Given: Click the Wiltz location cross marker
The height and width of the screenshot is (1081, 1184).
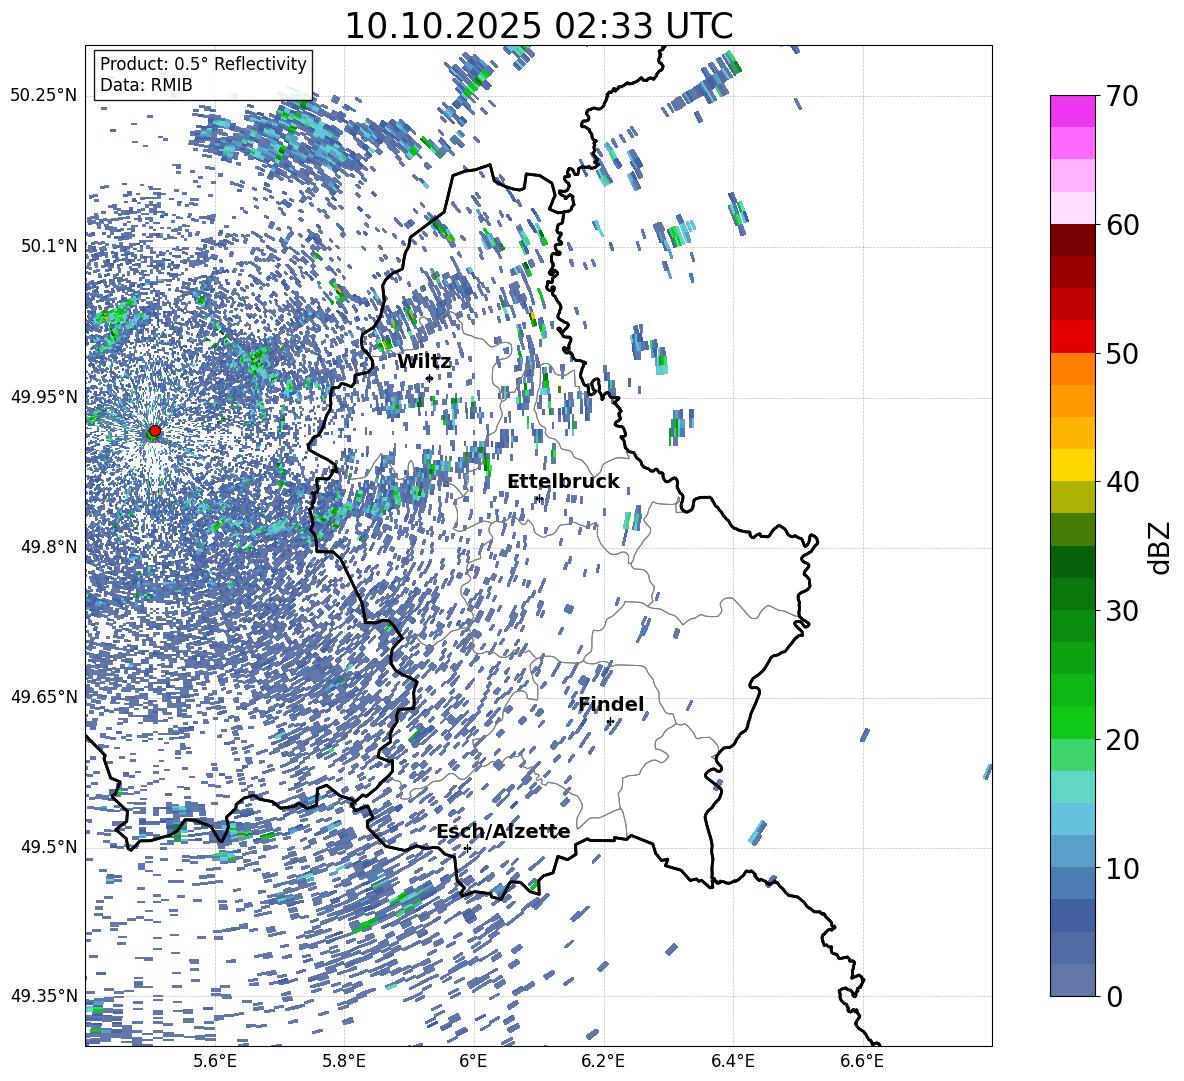Looking at the screenshot, I should (429, 378).
